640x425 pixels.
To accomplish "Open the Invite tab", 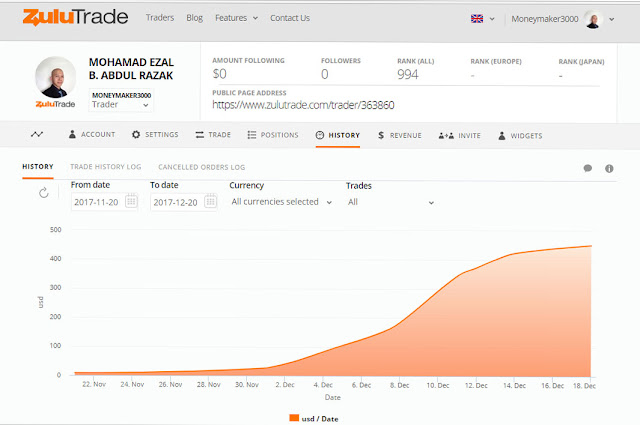I will pos(460,136).
